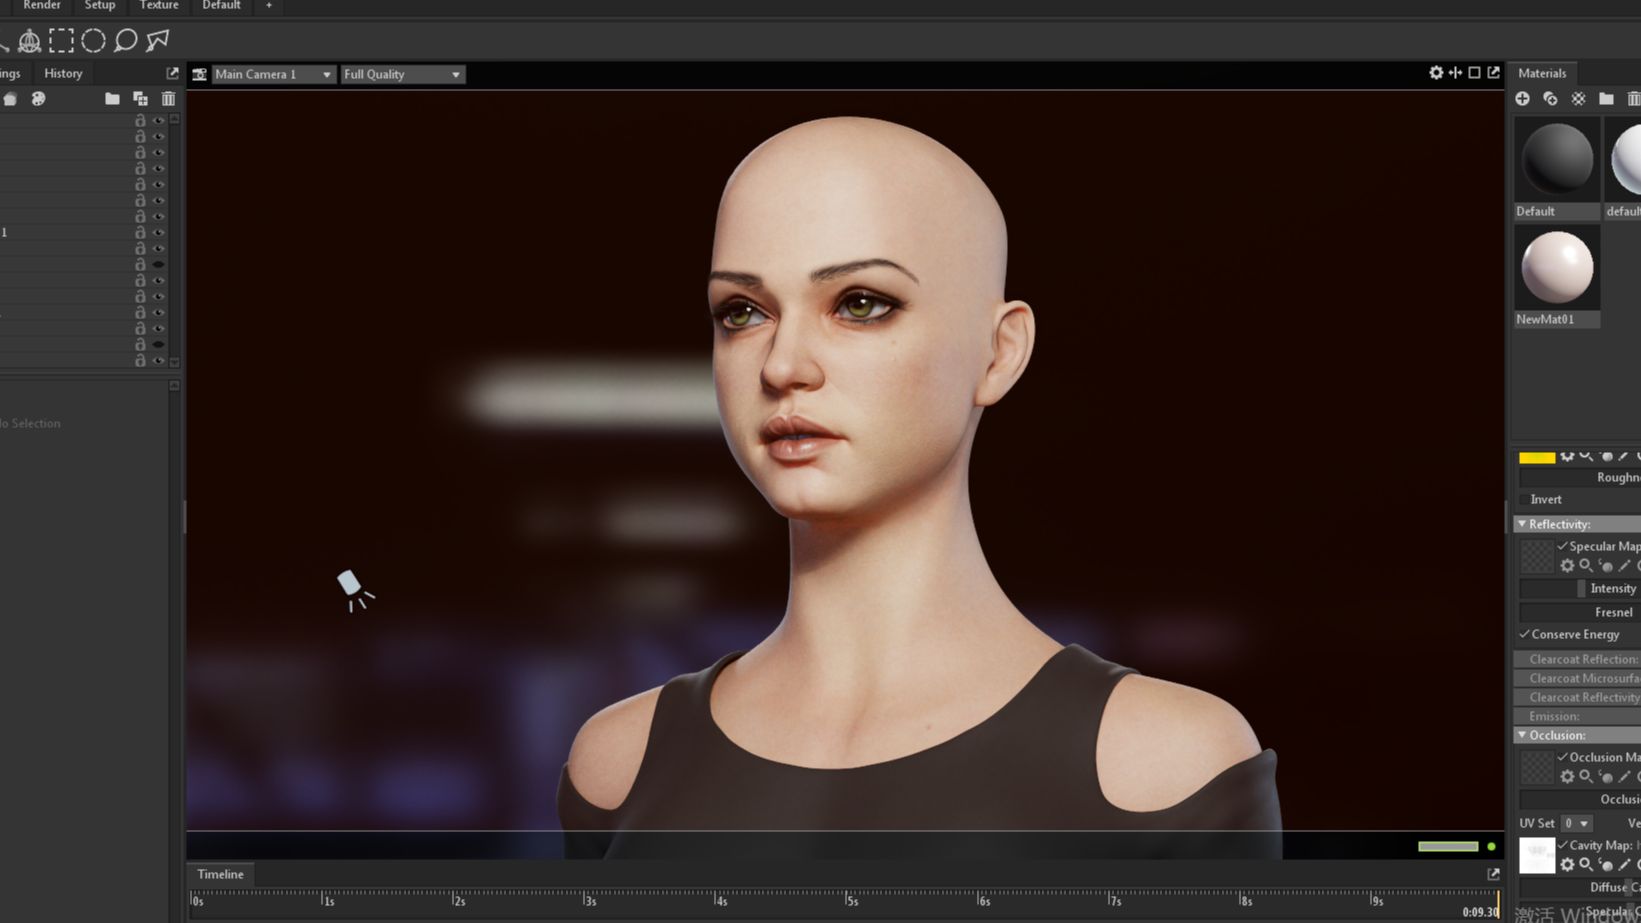Pop out the timeline panel
The image size is (1641, 923).
coord(1493,874)
